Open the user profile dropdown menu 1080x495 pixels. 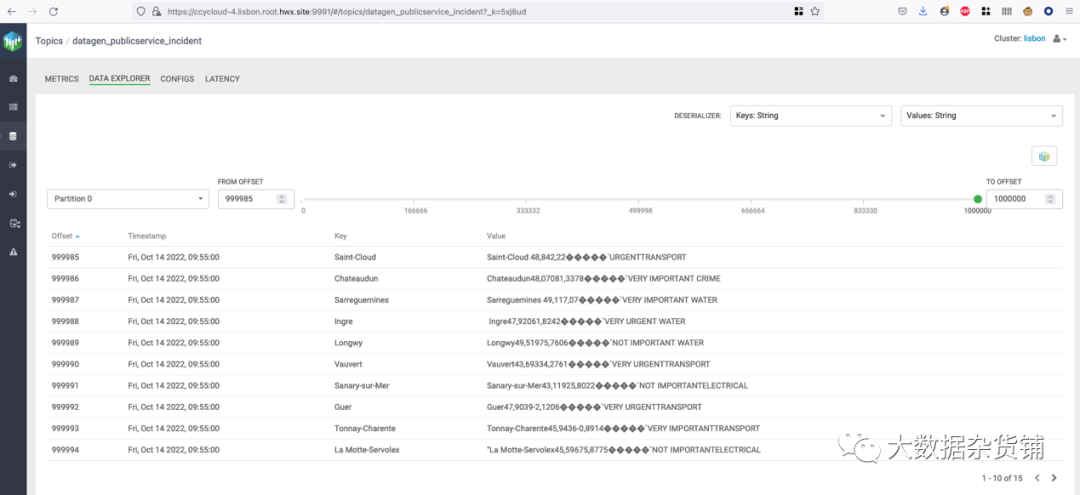coord(1060,39)
